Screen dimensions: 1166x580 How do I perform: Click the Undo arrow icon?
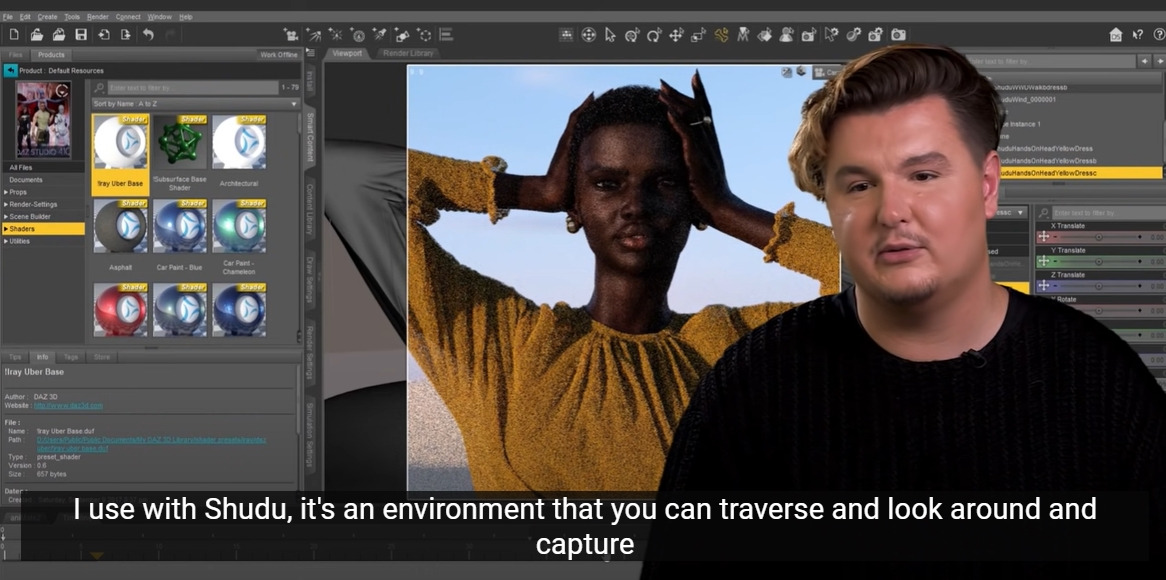point(148,35)
